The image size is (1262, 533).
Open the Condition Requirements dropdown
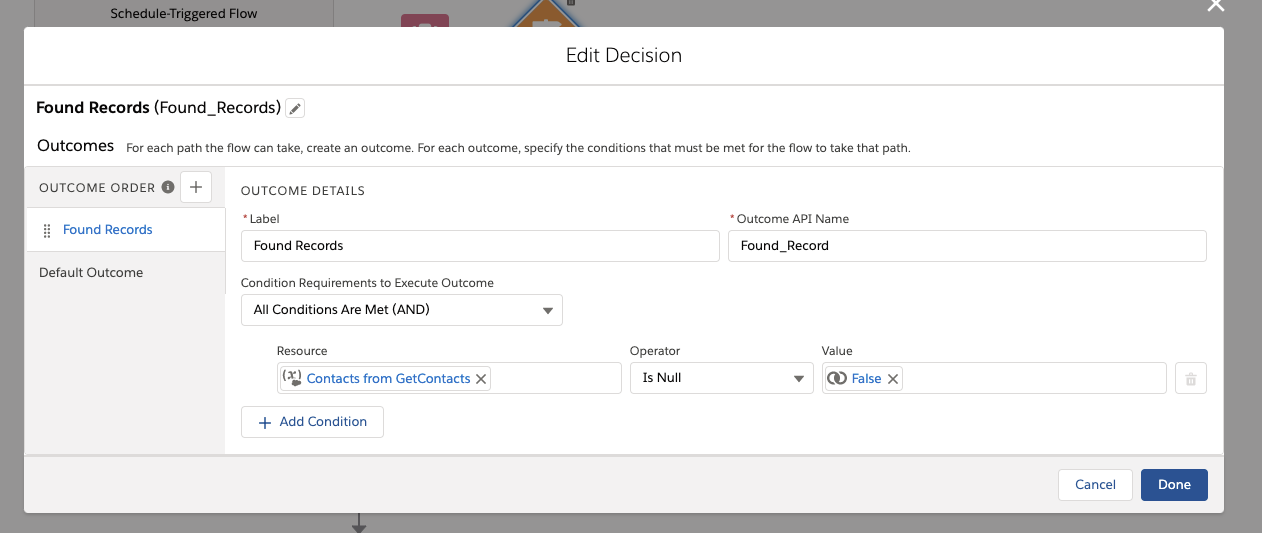pos(402,310)
